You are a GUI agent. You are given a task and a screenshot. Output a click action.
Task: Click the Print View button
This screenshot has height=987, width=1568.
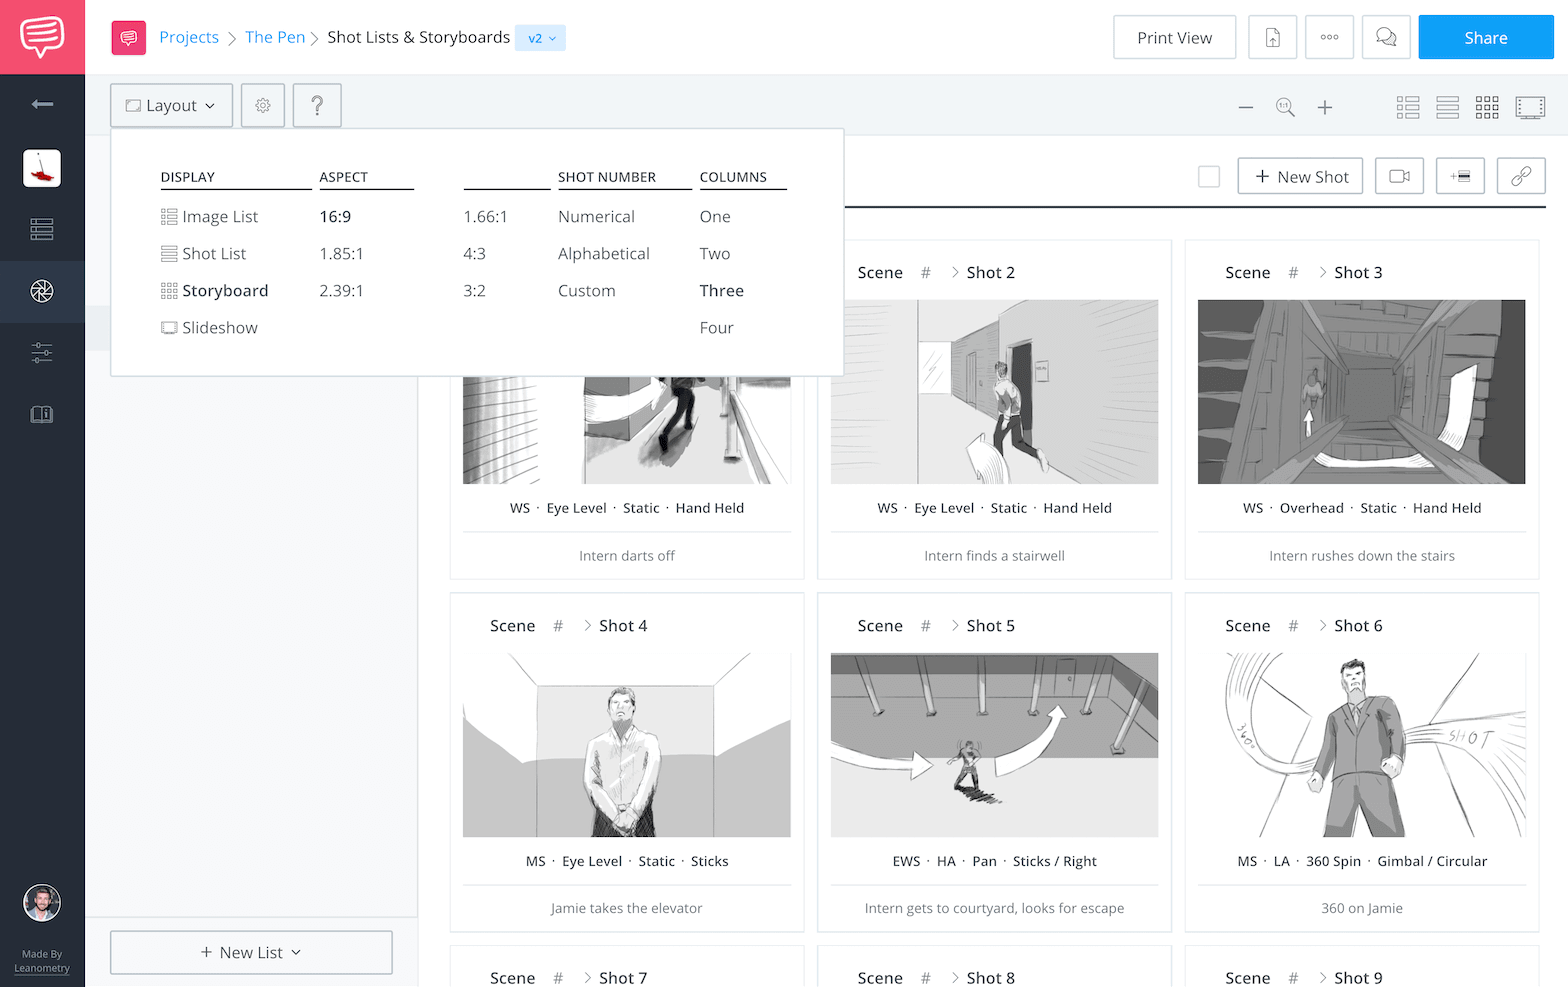[1175, 38]
